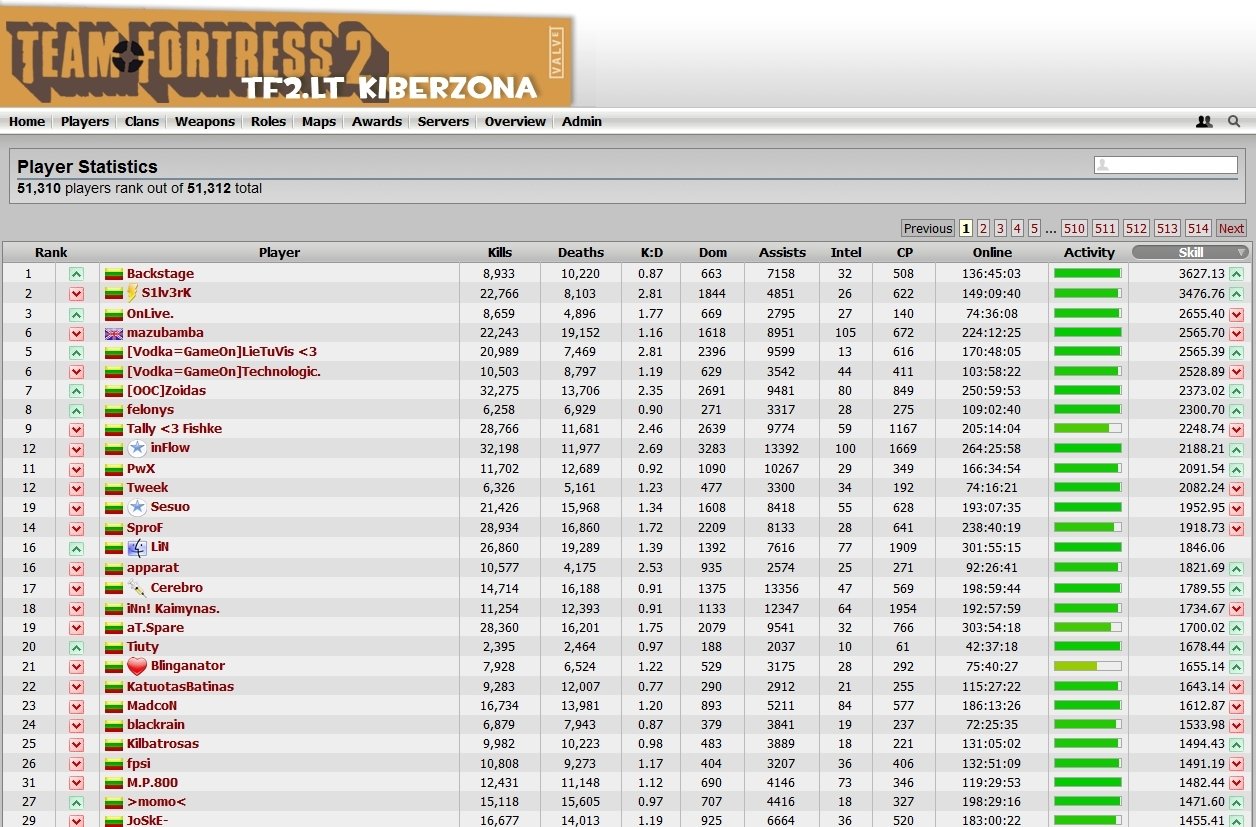This screenshot has height=827, width=1256.
Task: Click the star badge beside inFlow
Action: (x=137, y=448)
